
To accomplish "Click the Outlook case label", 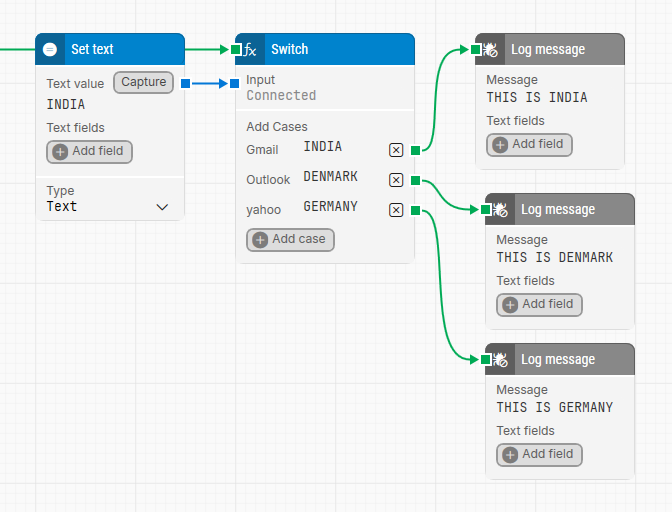I will click(268, 180).
